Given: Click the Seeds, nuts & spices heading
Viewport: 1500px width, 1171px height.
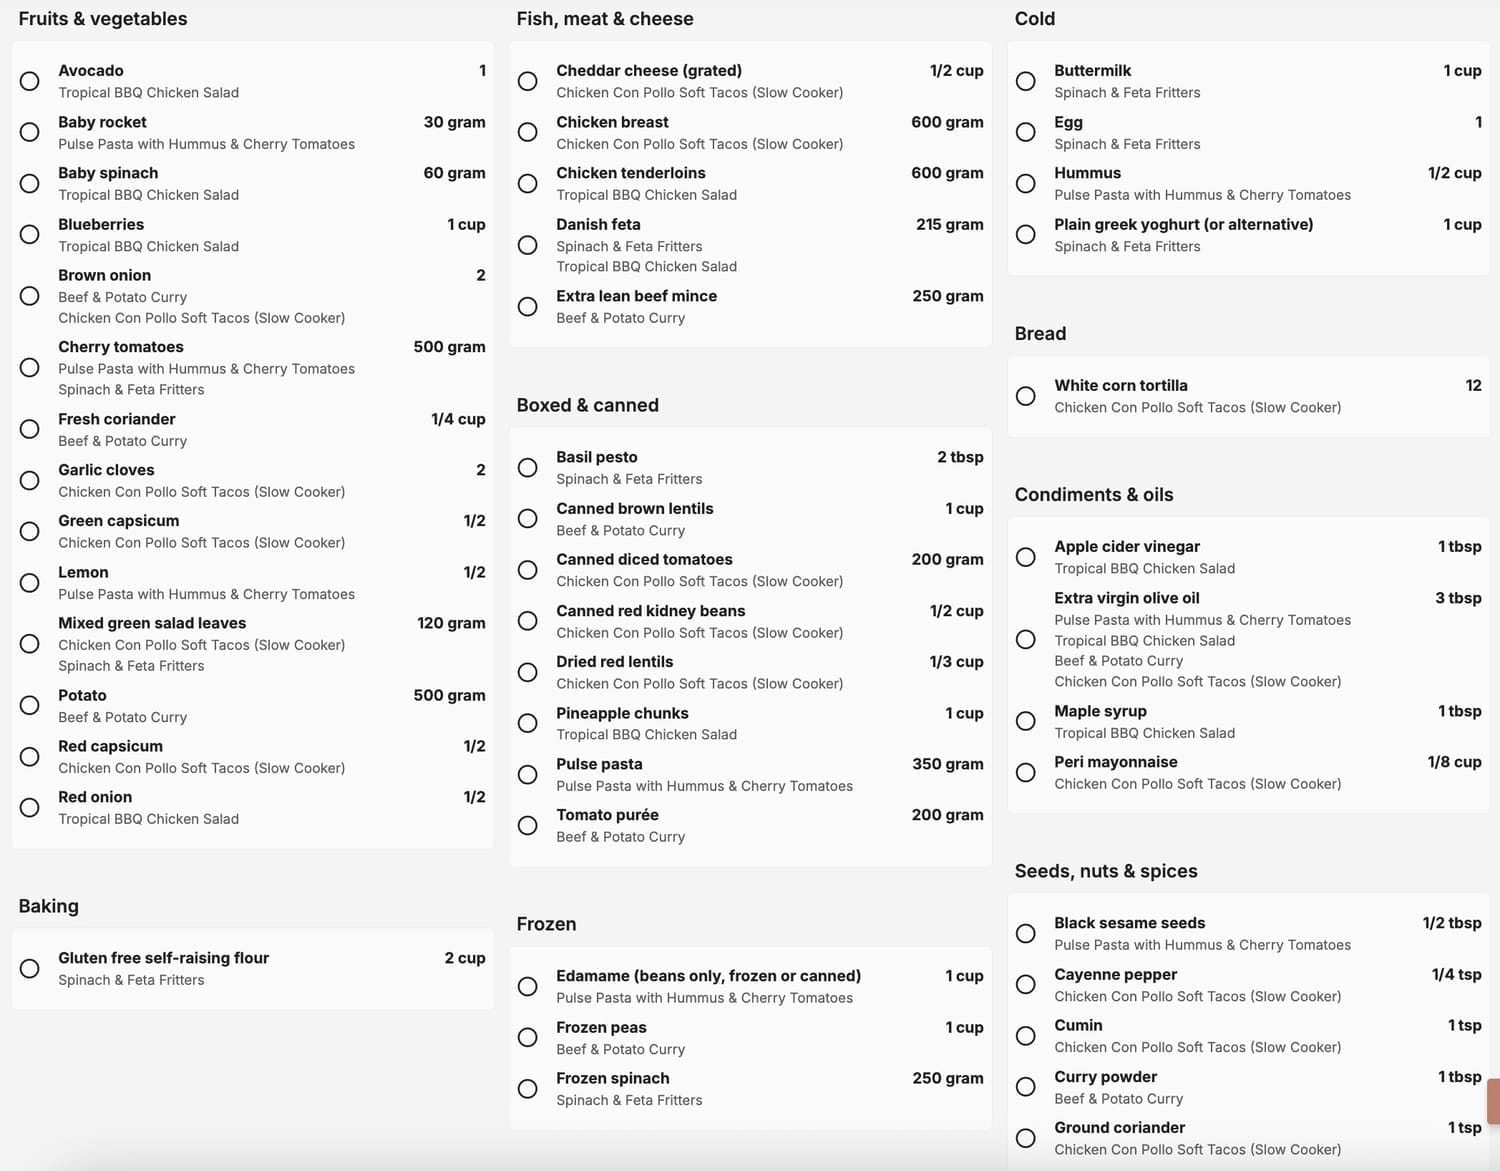Looking at the screenshot, I should [x=1106, y=871].
